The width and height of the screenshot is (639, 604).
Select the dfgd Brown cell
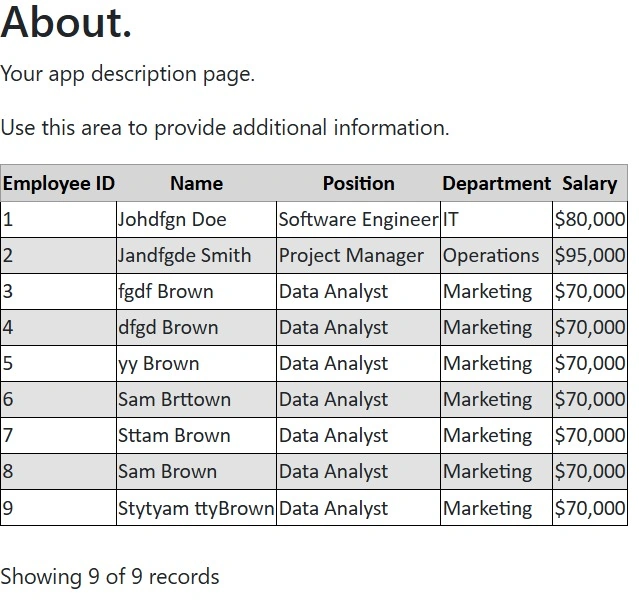click(196, 327)
